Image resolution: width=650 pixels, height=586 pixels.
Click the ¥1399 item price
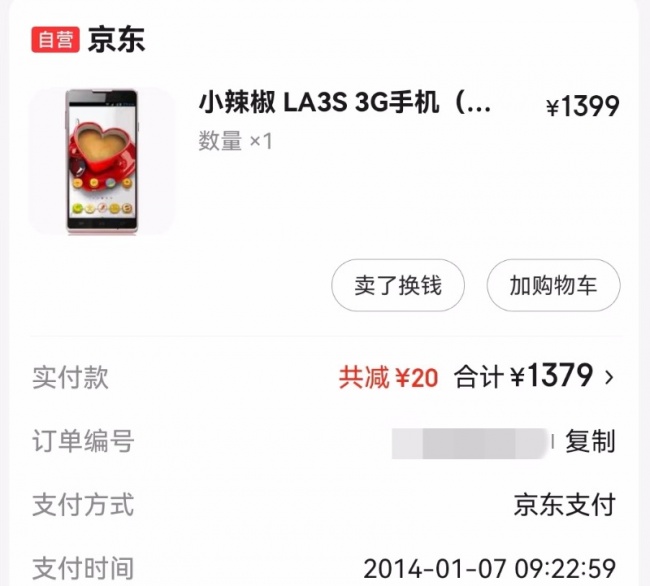click(583, 106)
